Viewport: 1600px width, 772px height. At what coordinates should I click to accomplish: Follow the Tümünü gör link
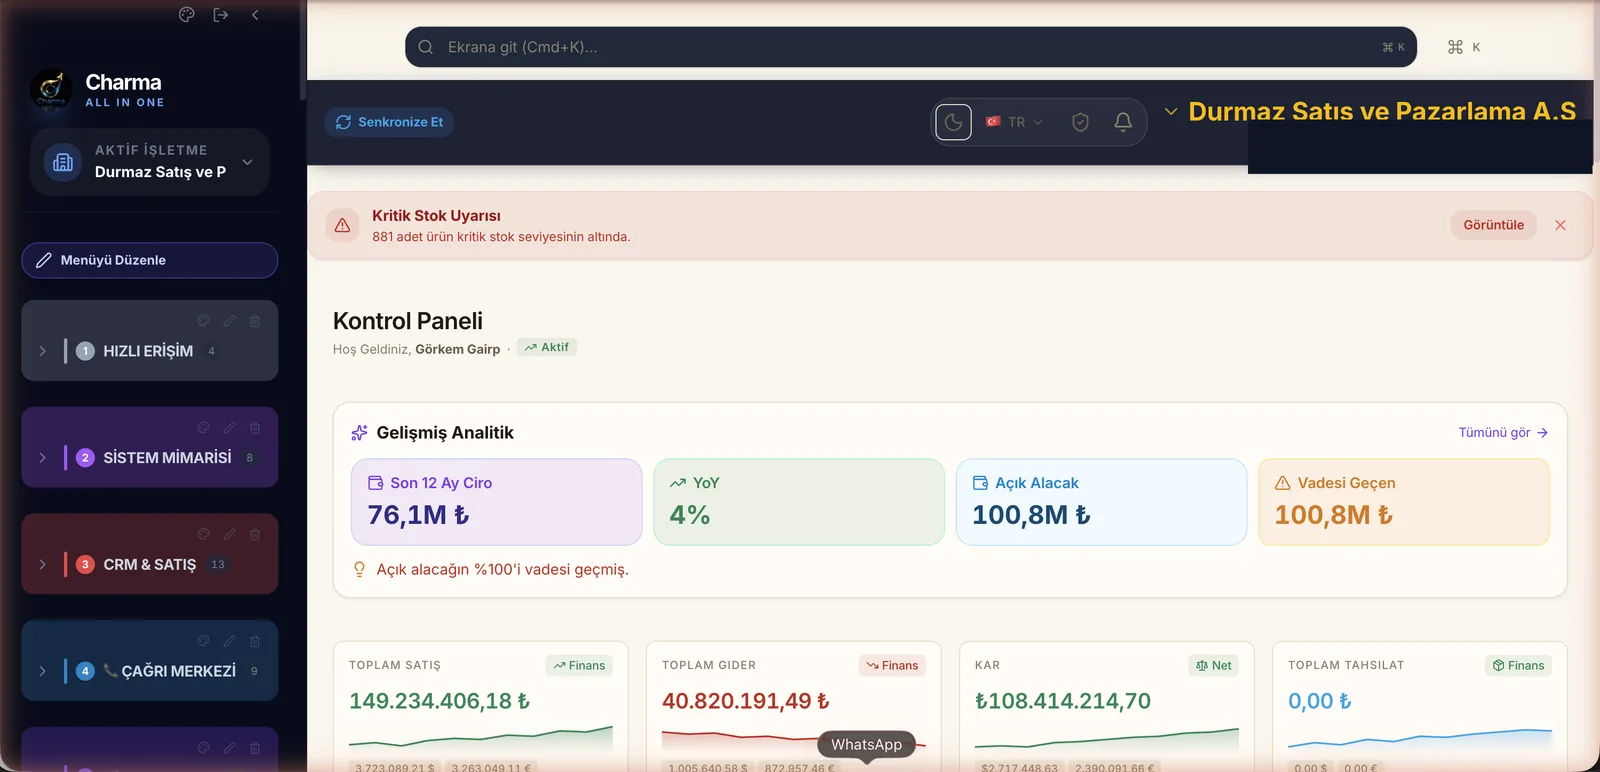point(1503,432)
